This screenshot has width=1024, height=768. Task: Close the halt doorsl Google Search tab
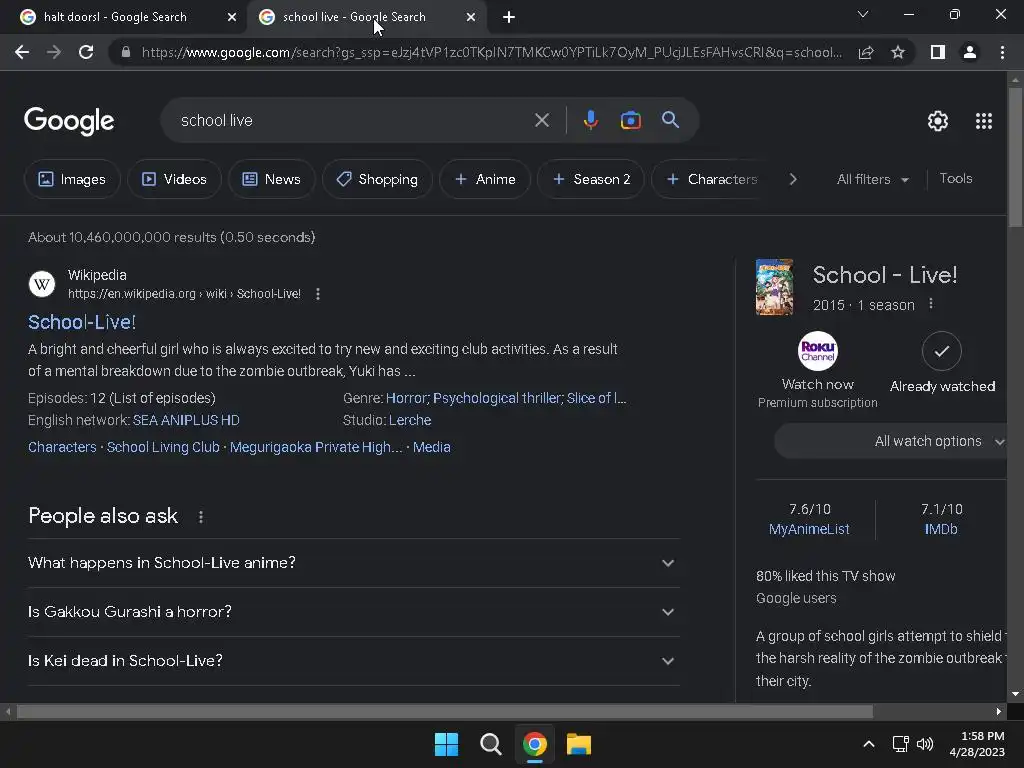[231, 18]
